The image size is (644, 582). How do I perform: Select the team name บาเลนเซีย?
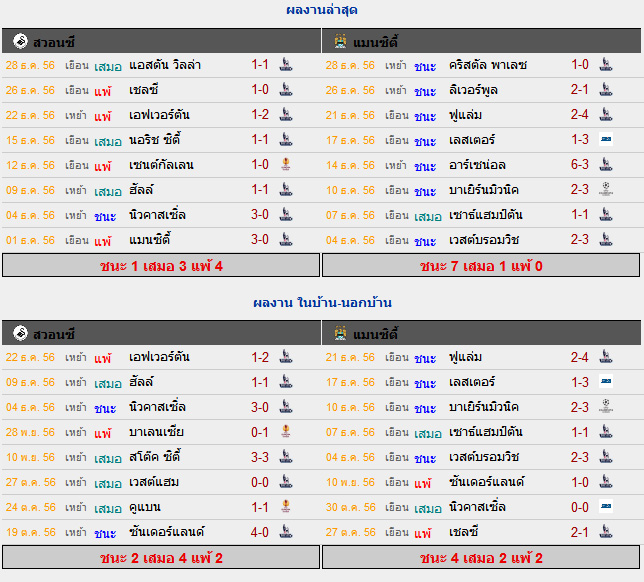click(x=156, y=432)
